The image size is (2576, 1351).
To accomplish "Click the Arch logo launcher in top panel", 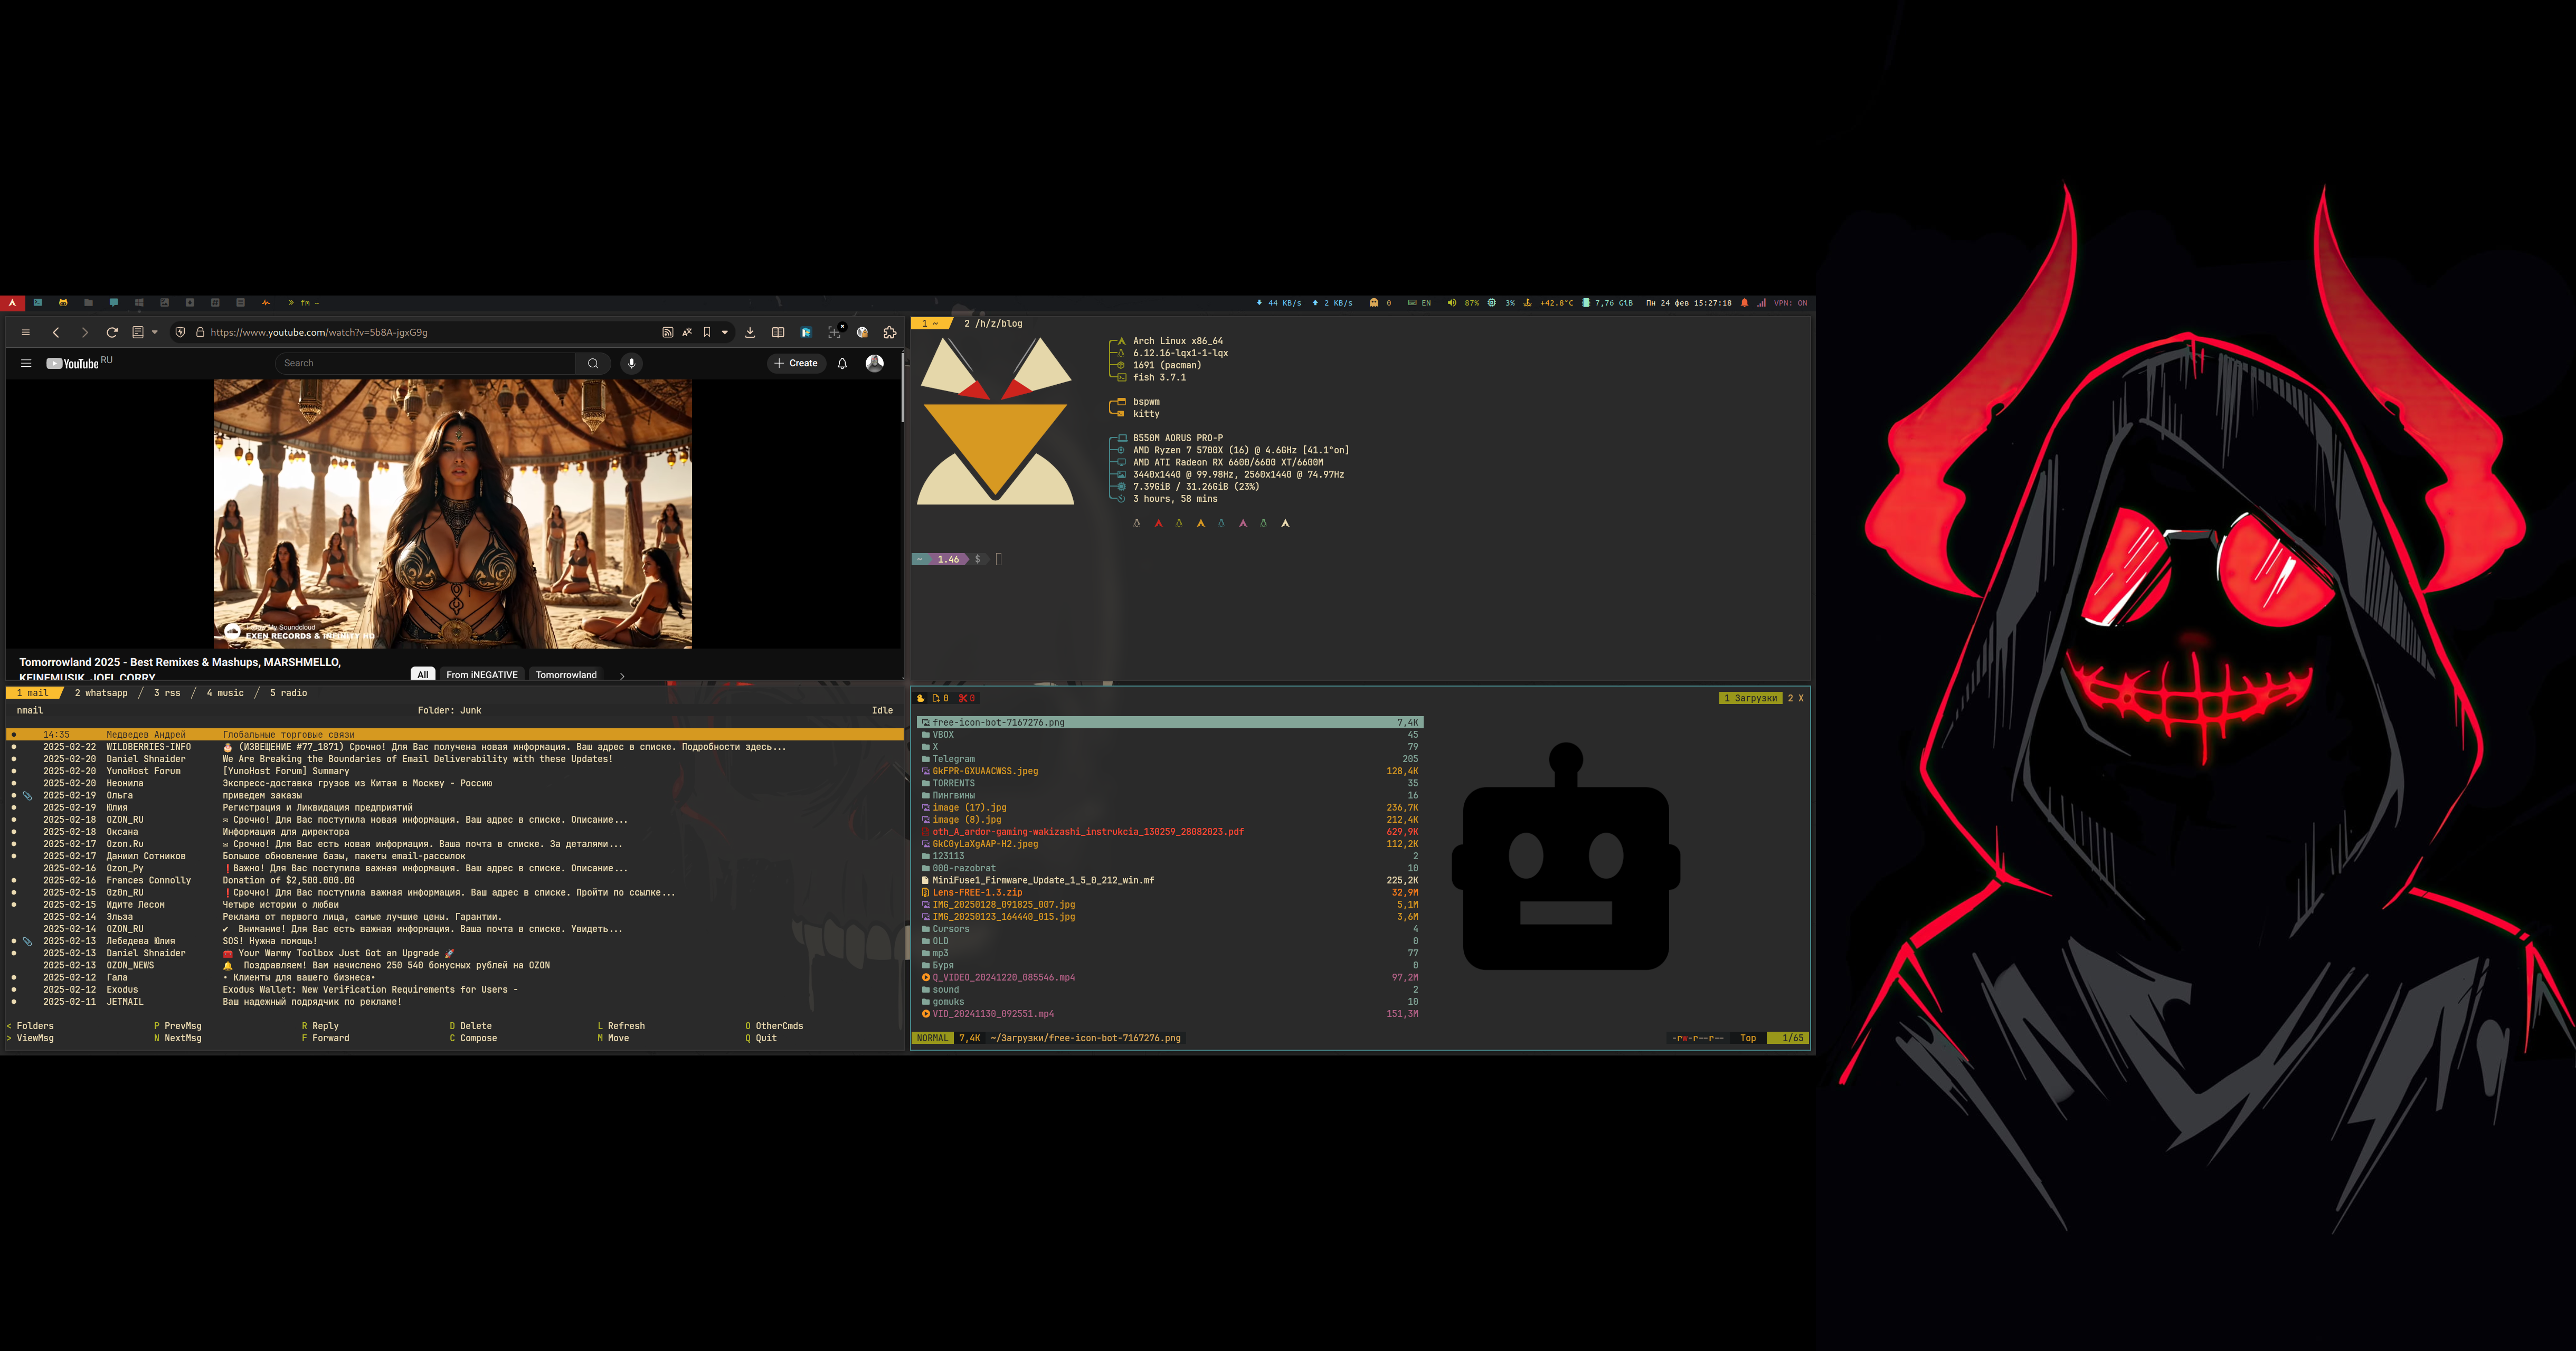I will click(12, 303).
